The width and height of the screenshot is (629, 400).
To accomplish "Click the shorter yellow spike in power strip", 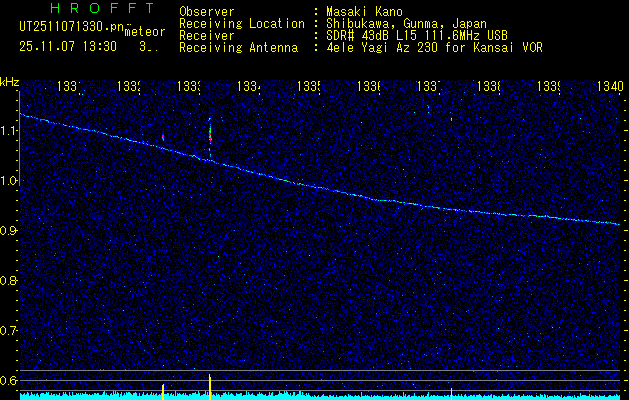I will pos(162,390).
